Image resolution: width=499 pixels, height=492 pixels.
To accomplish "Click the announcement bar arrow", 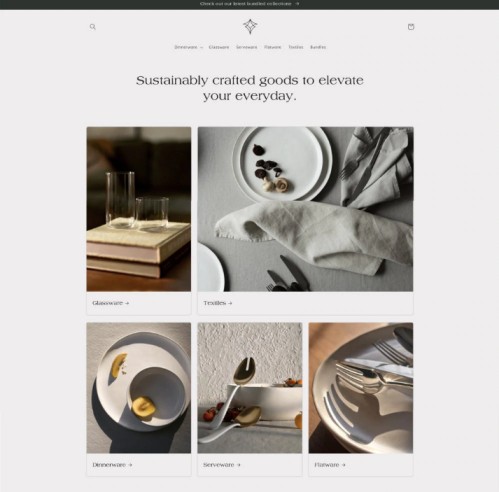I will click(x=297, y=4).
